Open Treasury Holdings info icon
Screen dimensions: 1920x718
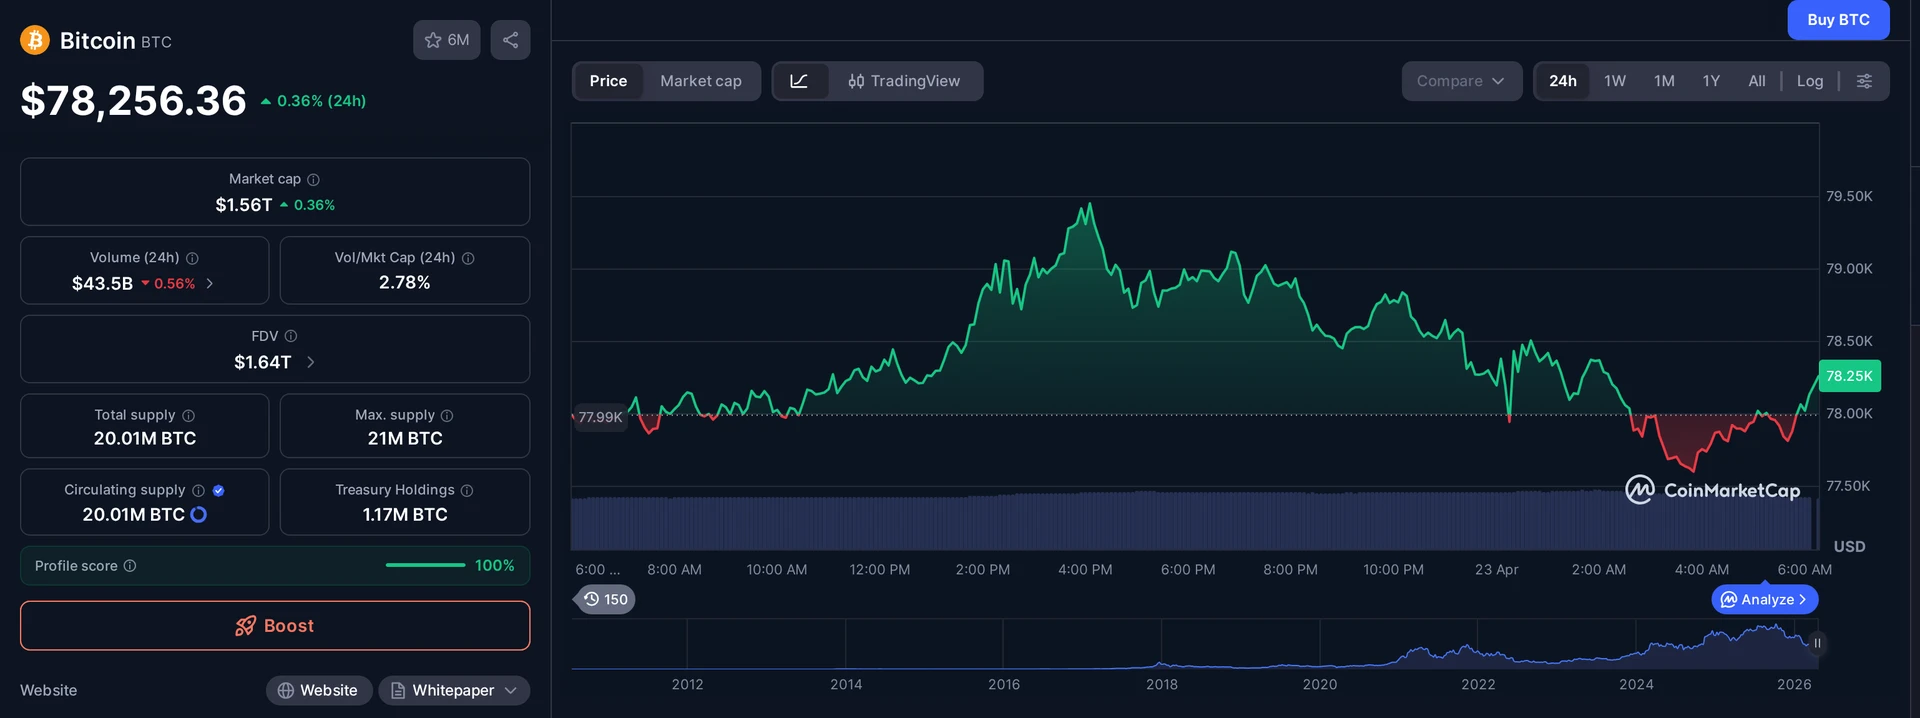(467, 490)
